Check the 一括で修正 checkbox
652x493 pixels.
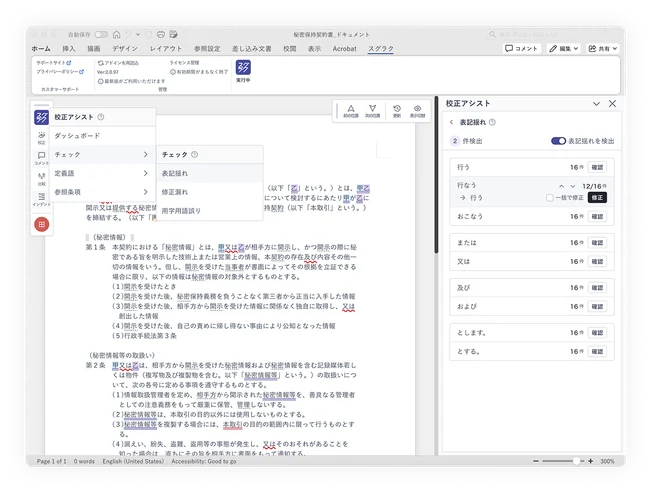(549, 198)
